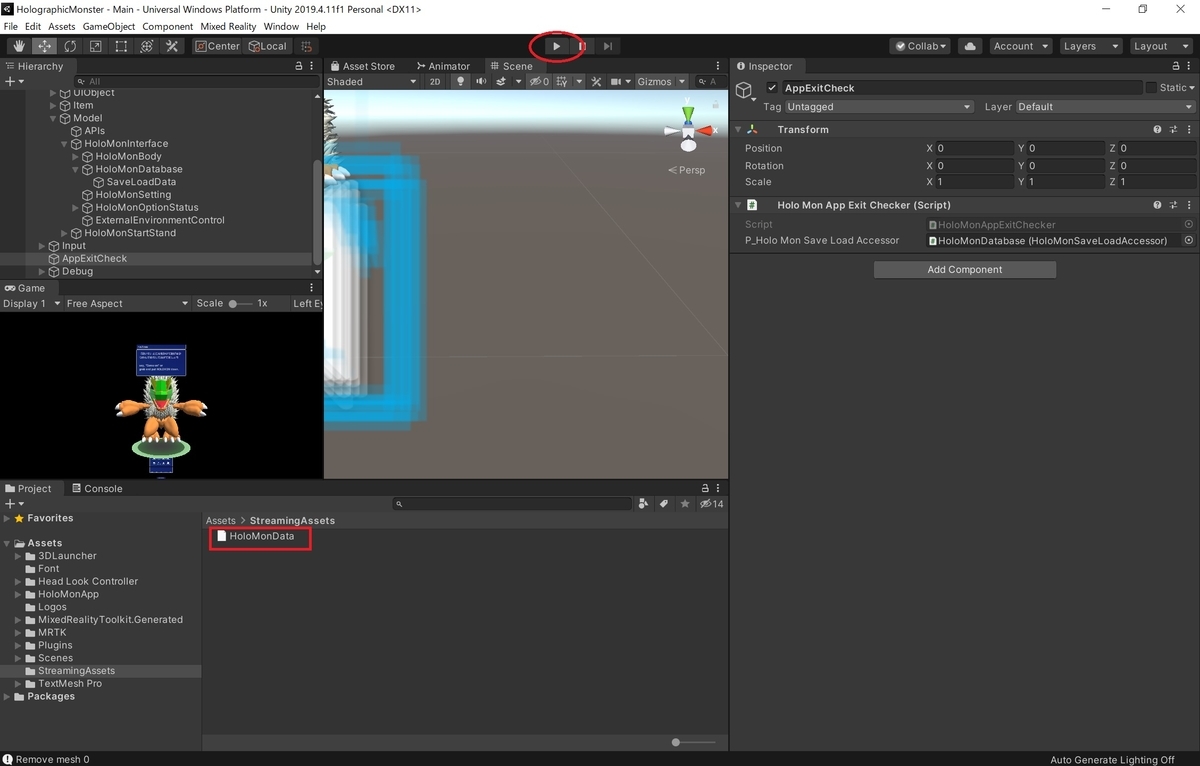The image size is (1200, 766).
Task: Pick object for P_Holo Mon Save Load Accessor
Action: tap(1189, 240)
